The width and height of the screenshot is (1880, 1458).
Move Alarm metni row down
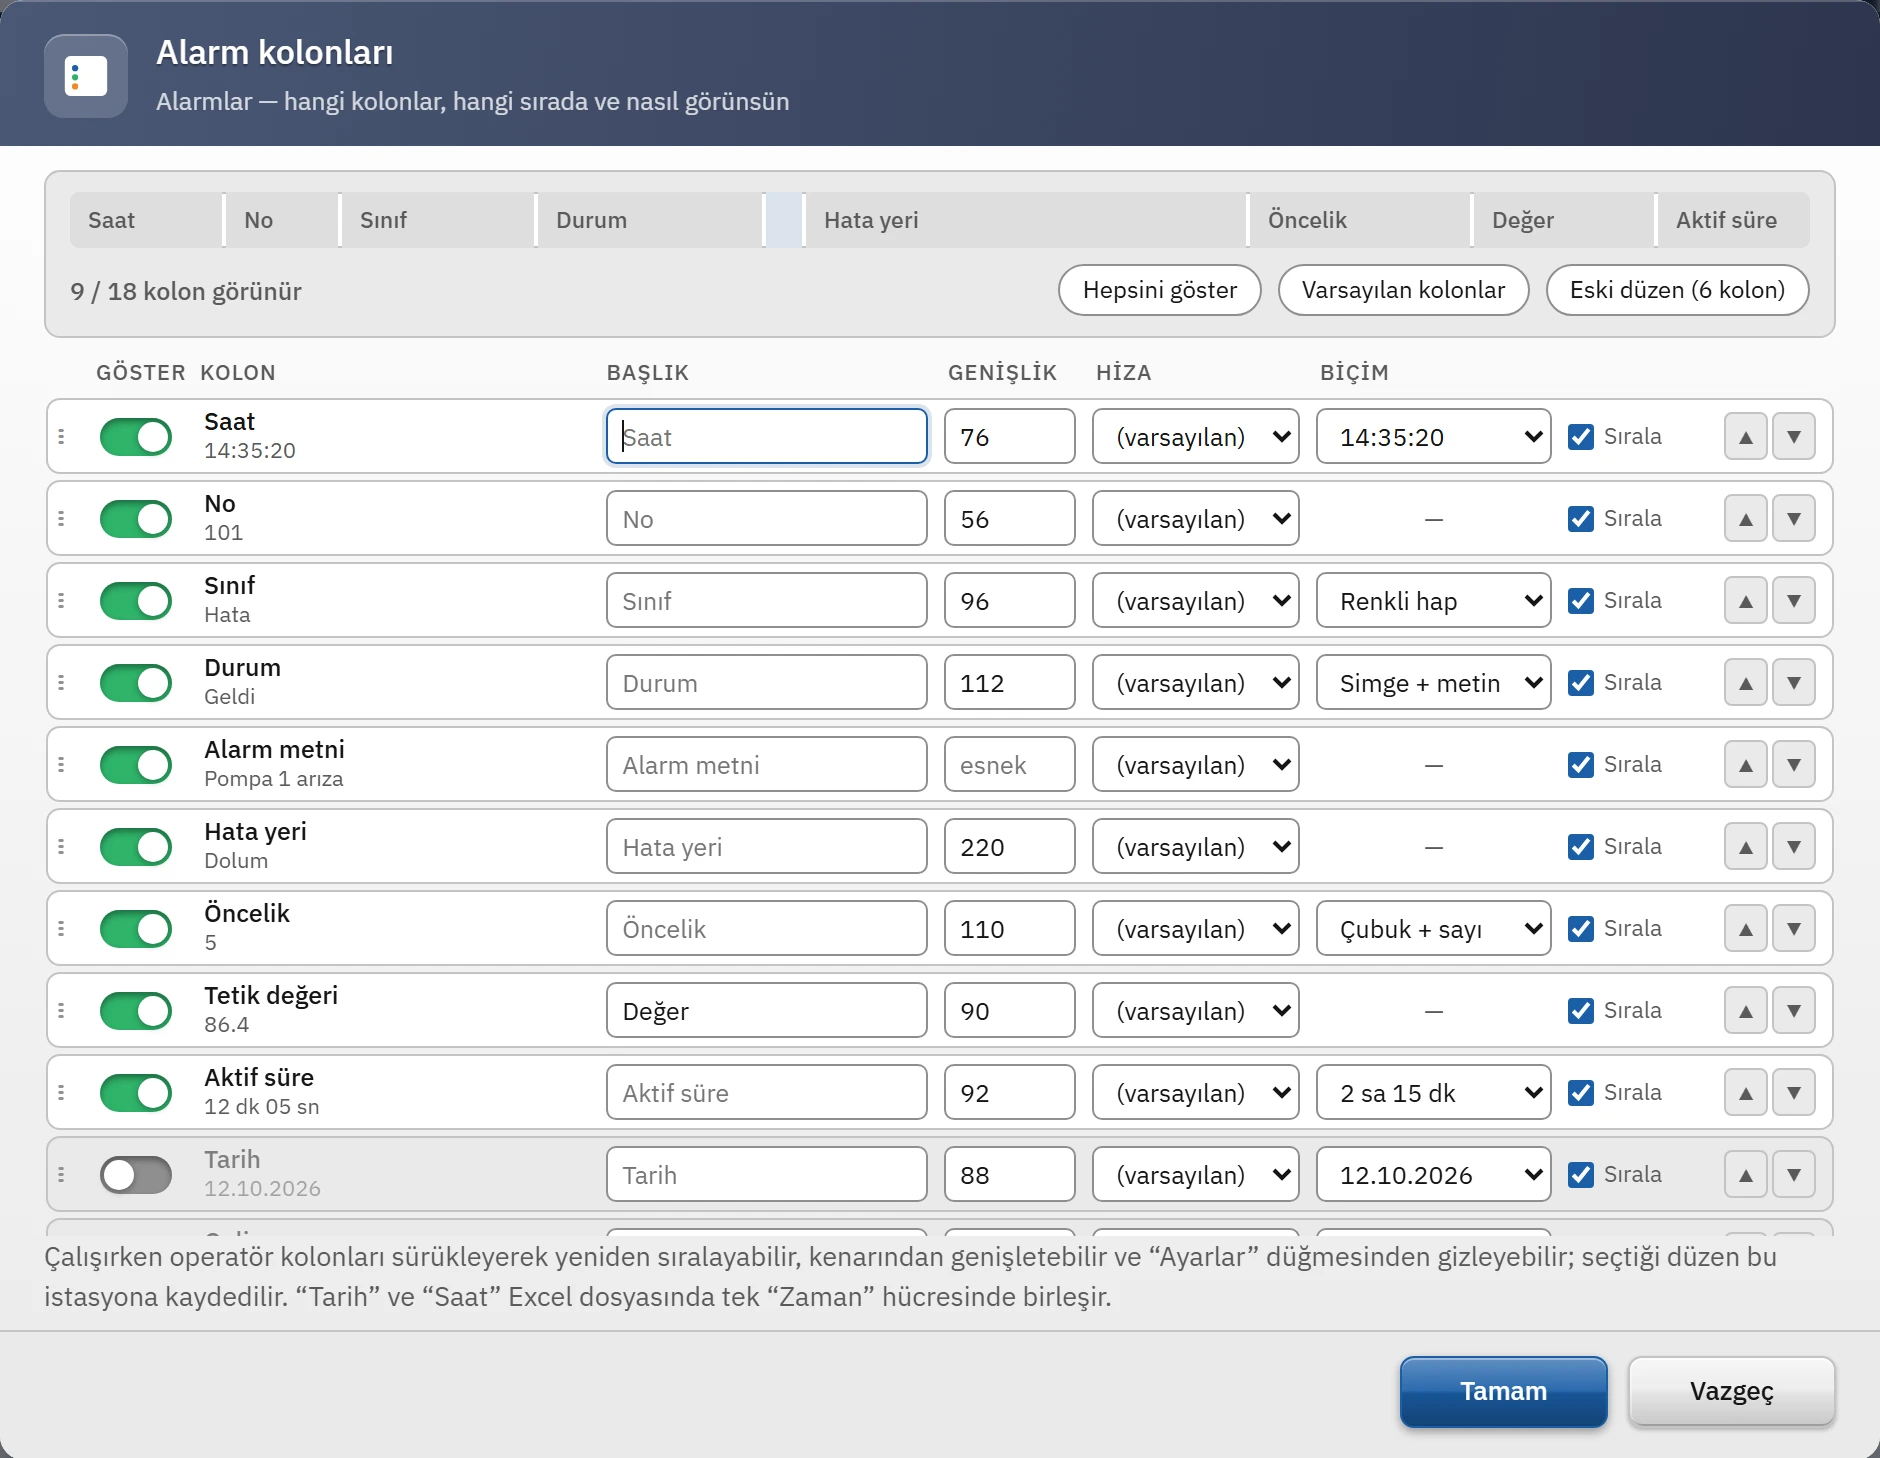tap(1794, 765)
